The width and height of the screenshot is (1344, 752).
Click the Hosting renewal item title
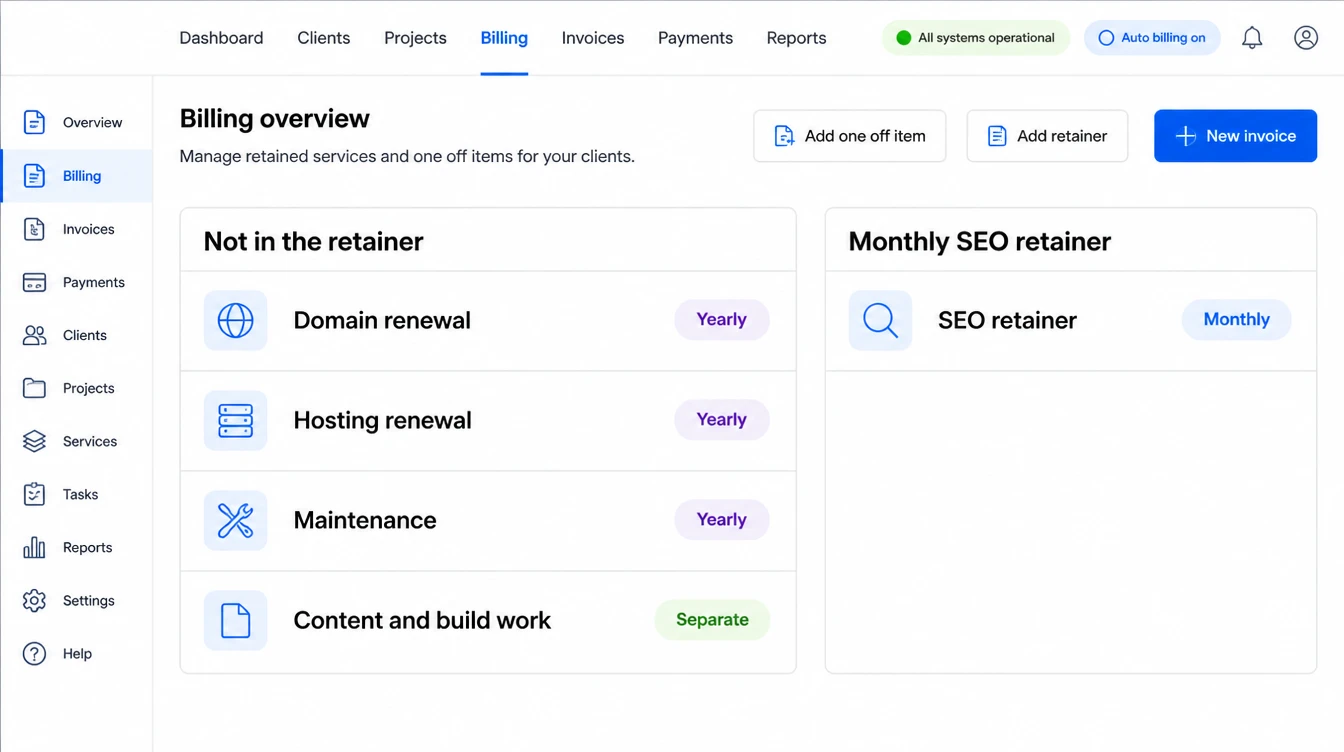(382, 420)
